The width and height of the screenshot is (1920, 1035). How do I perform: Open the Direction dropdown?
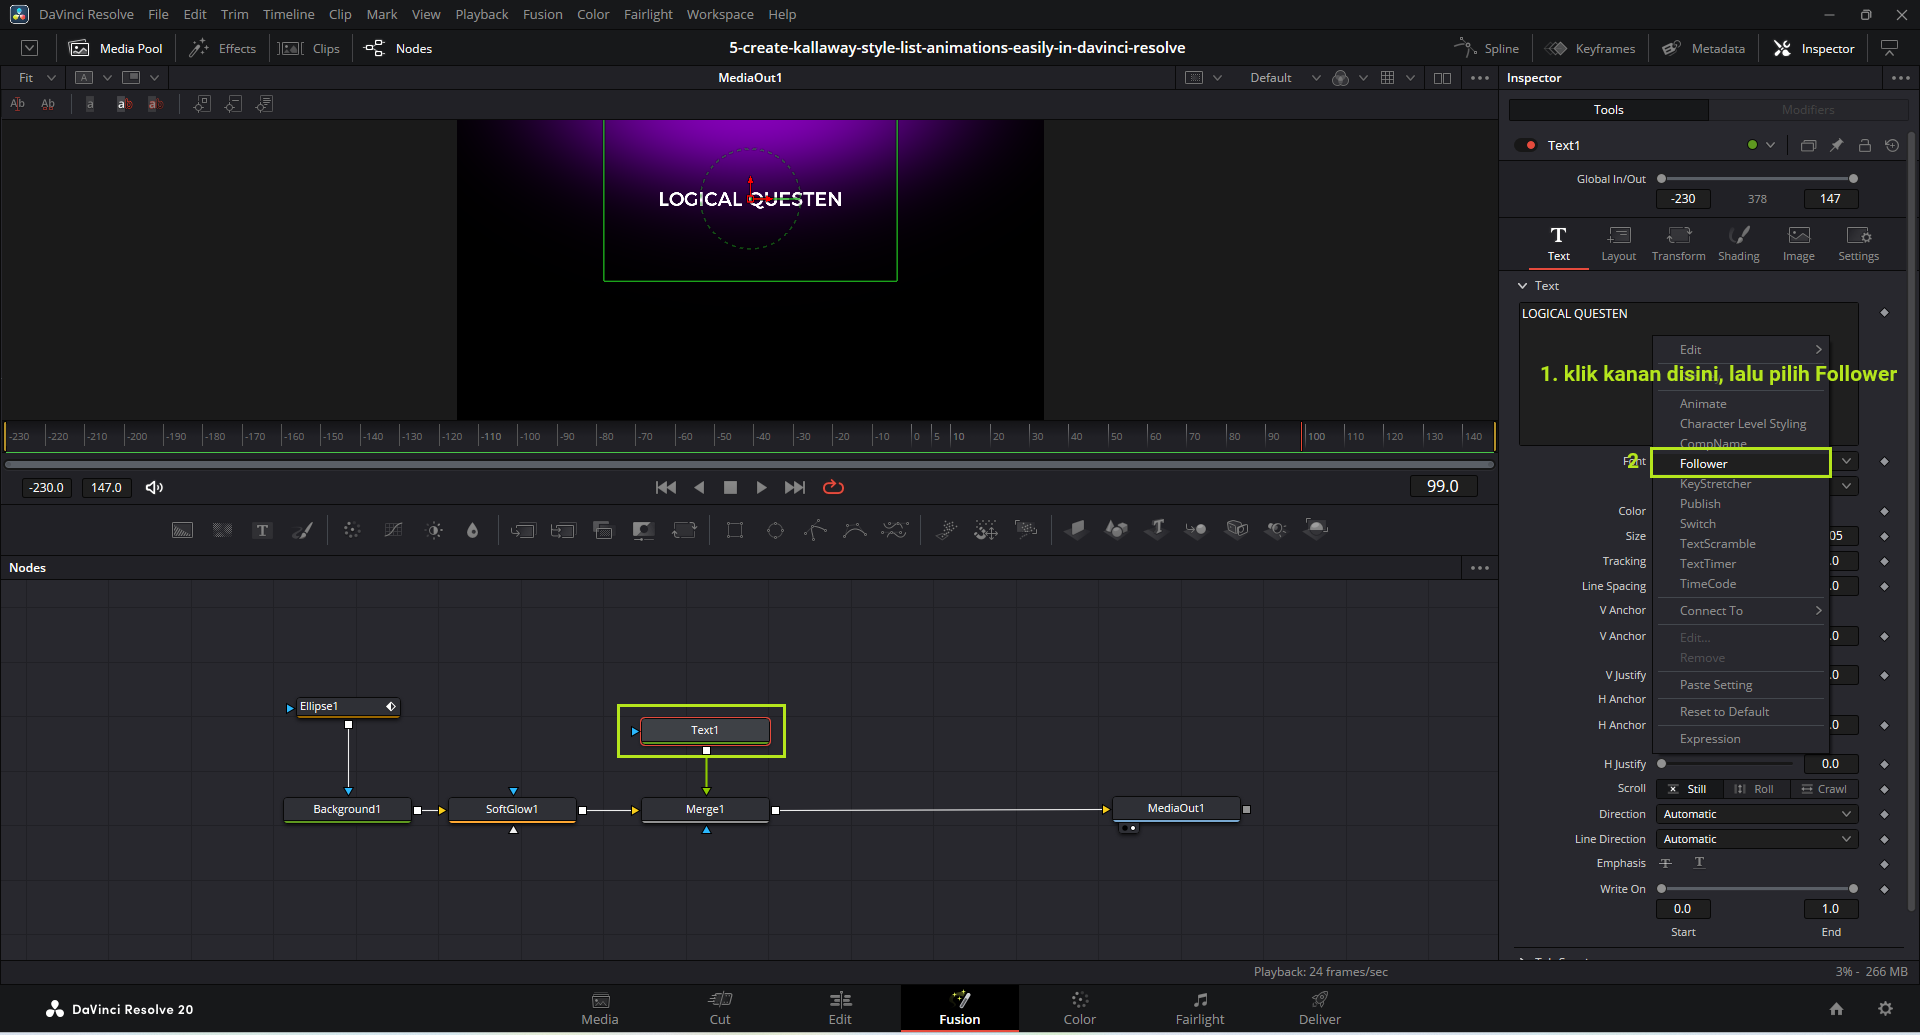[x=1756, y=815]
